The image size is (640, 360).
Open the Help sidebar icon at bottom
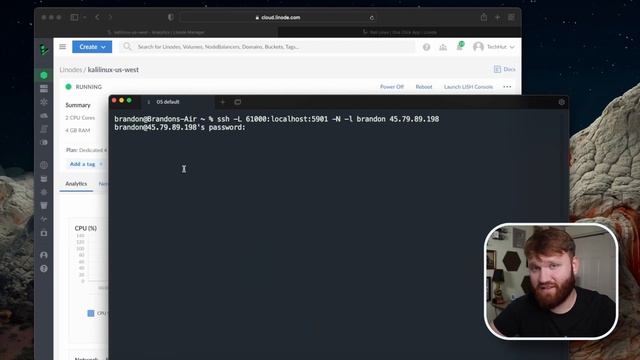tap(44, 269)
